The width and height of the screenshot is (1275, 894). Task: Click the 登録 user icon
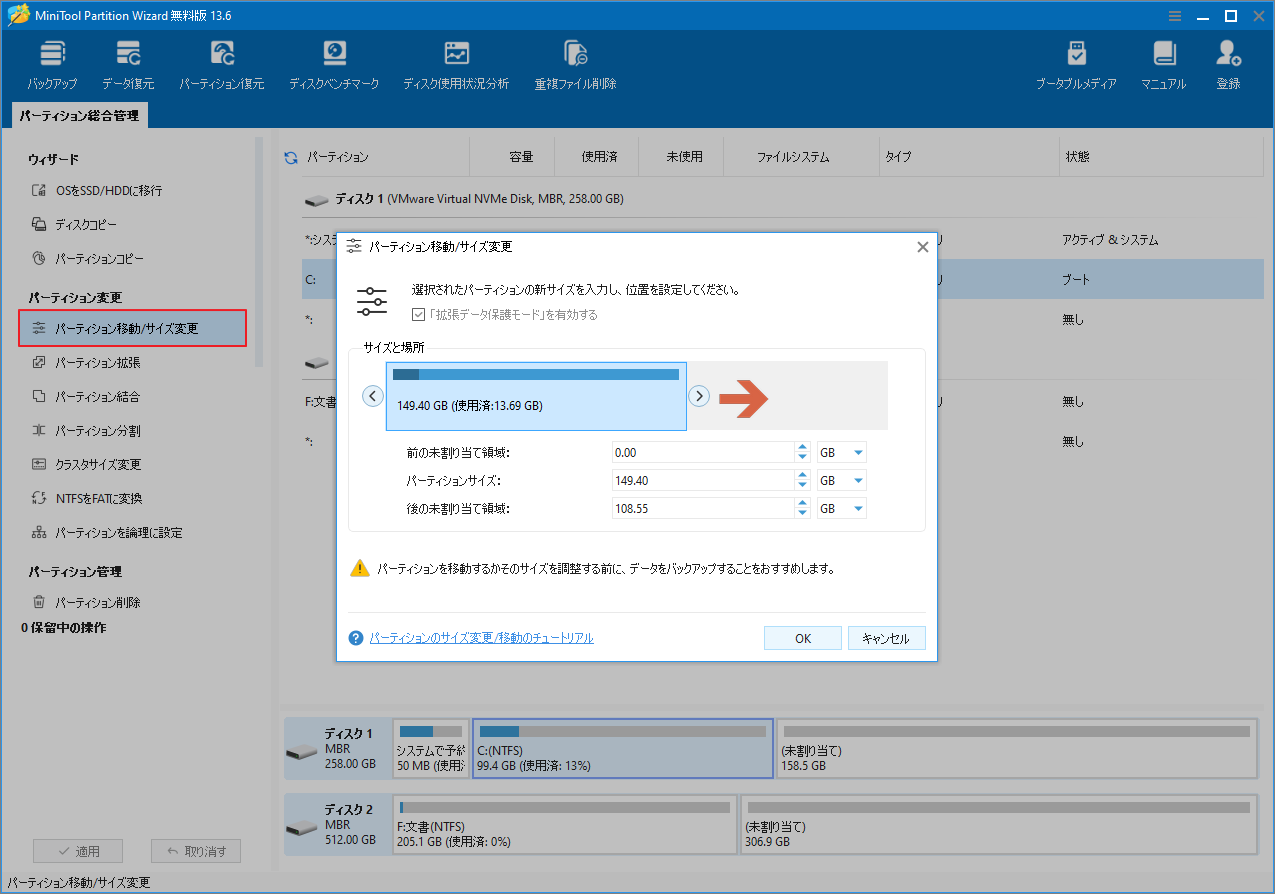click(x=1228, y=65)
